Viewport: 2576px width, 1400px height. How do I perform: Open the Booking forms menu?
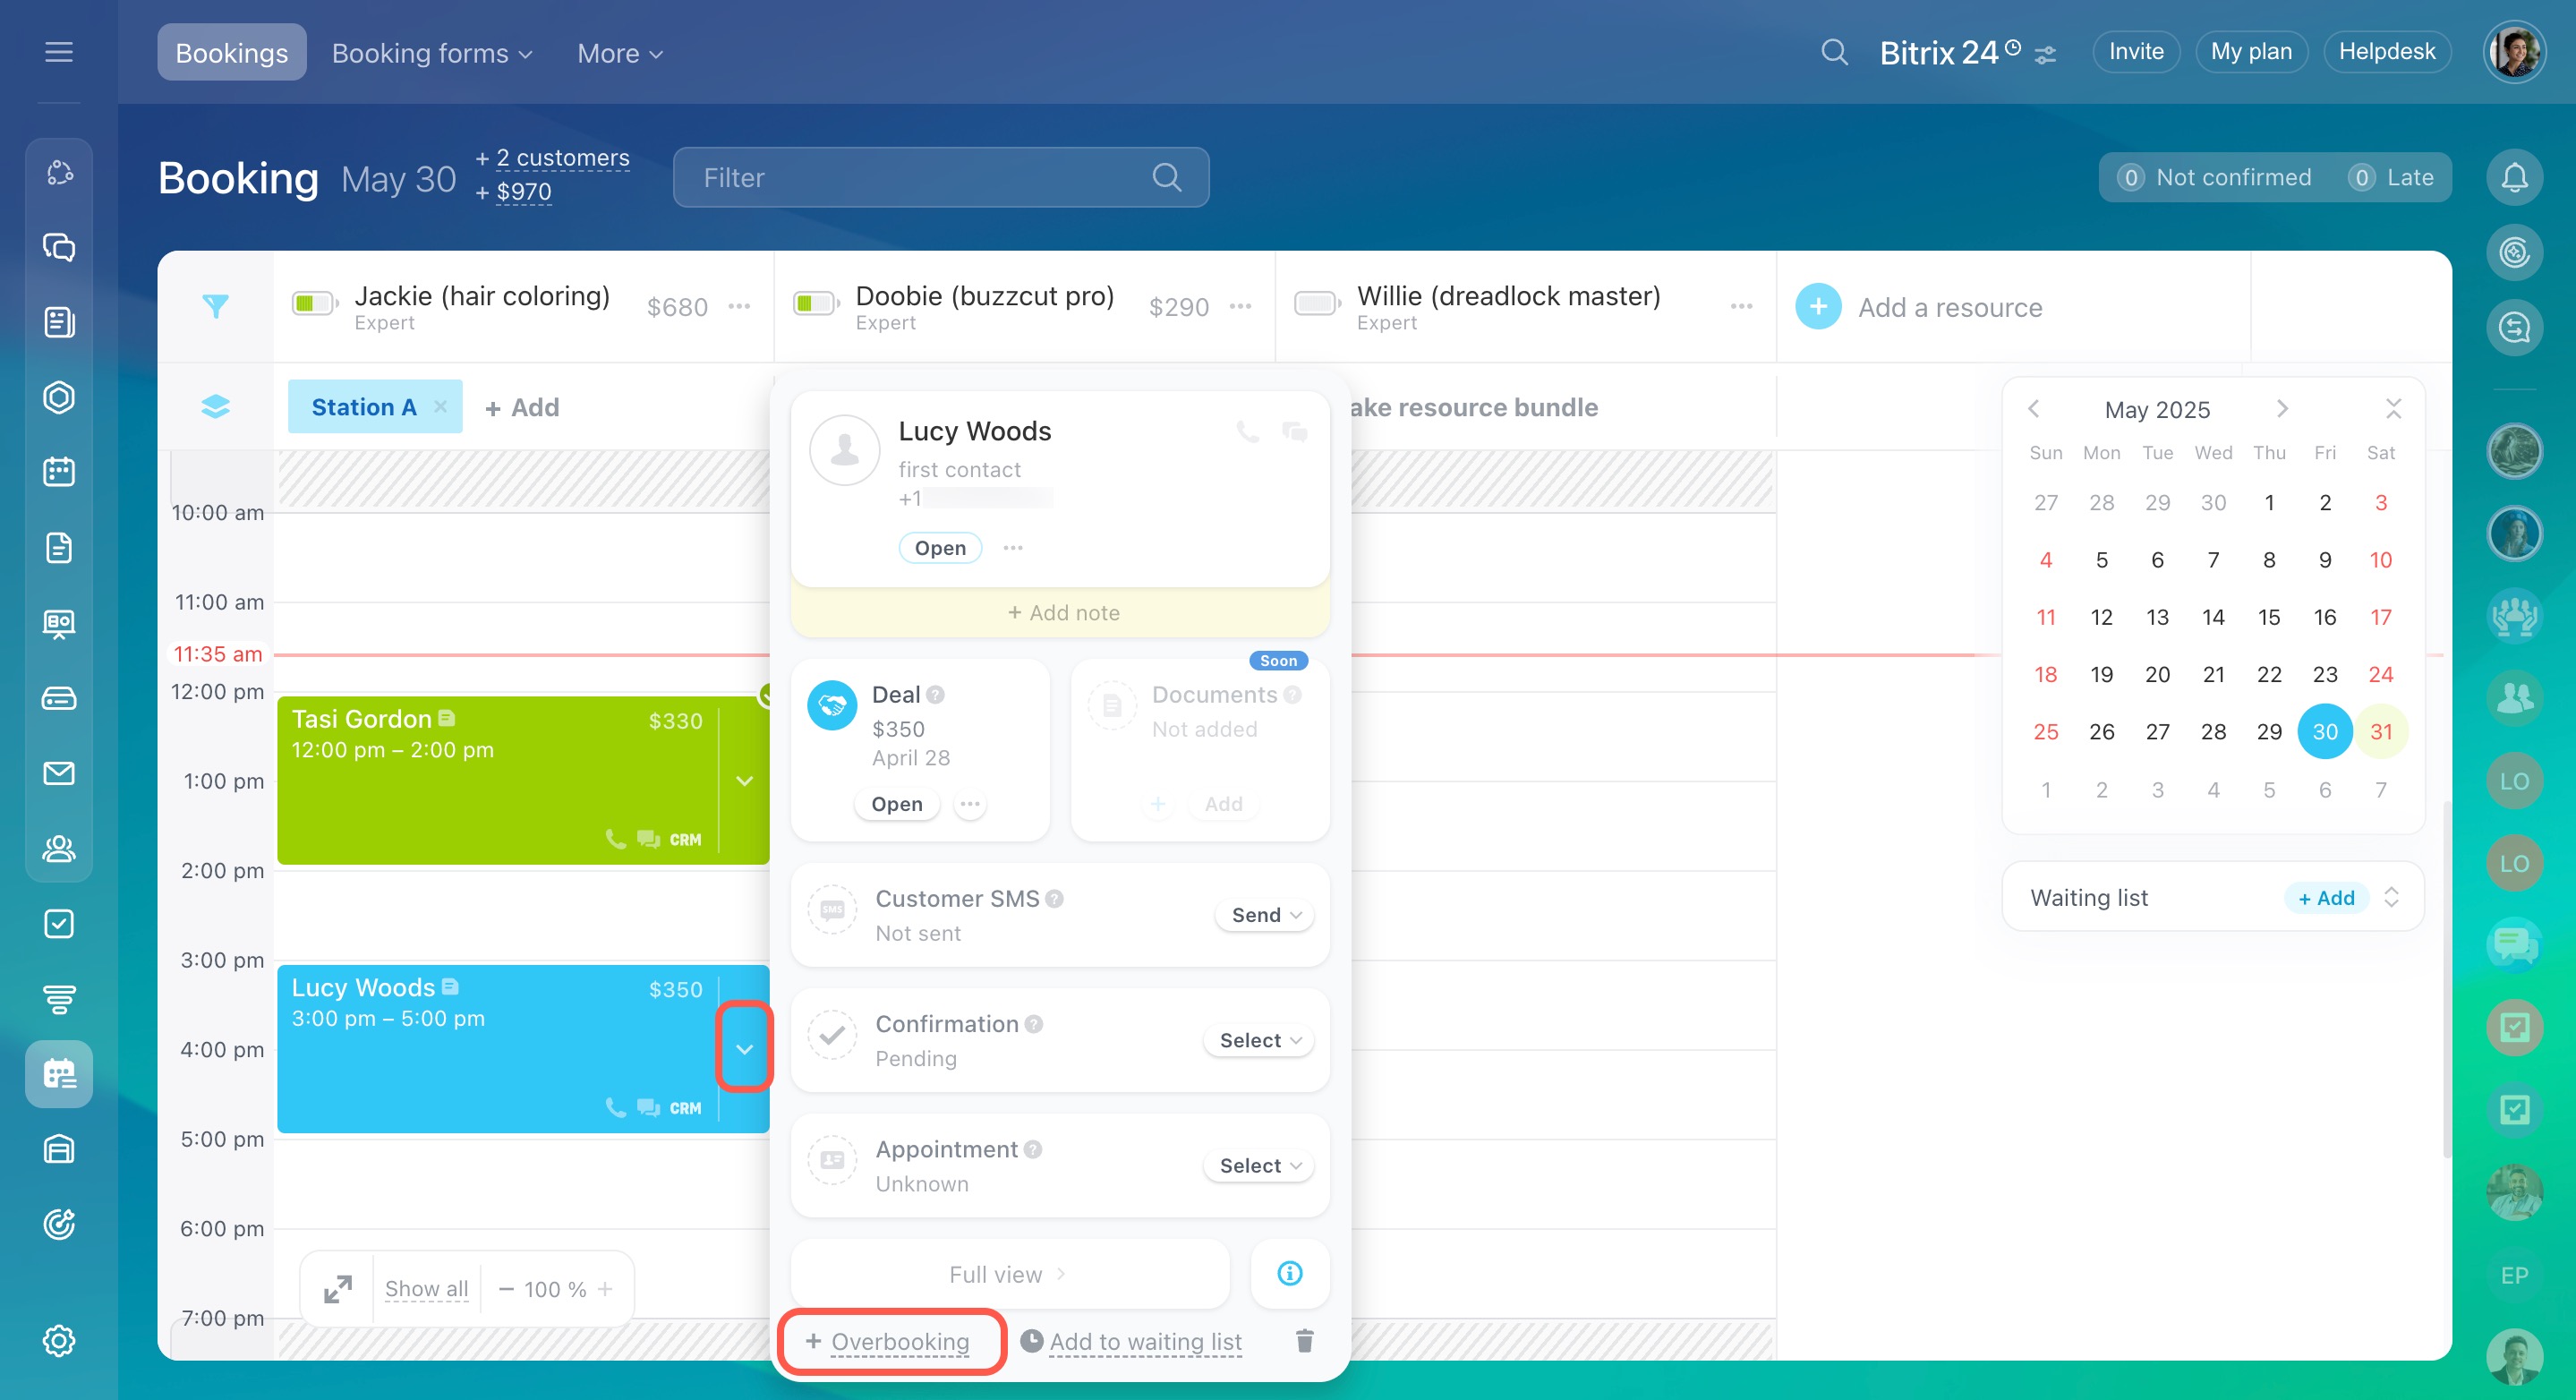coord(431,53)
